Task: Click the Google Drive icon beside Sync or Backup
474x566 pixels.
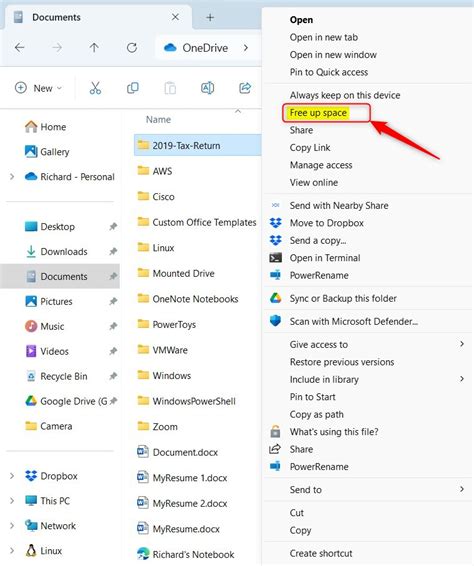Action: pyautogui.click(x=275, y=298)
